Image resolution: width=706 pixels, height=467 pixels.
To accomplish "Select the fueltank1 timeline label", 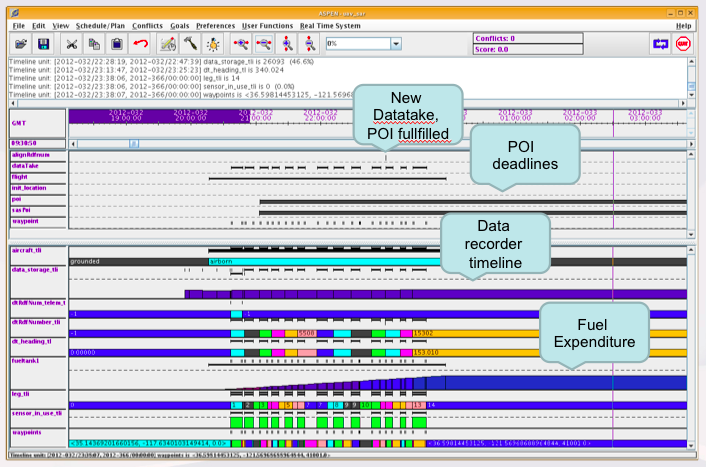I will (38, 373).
